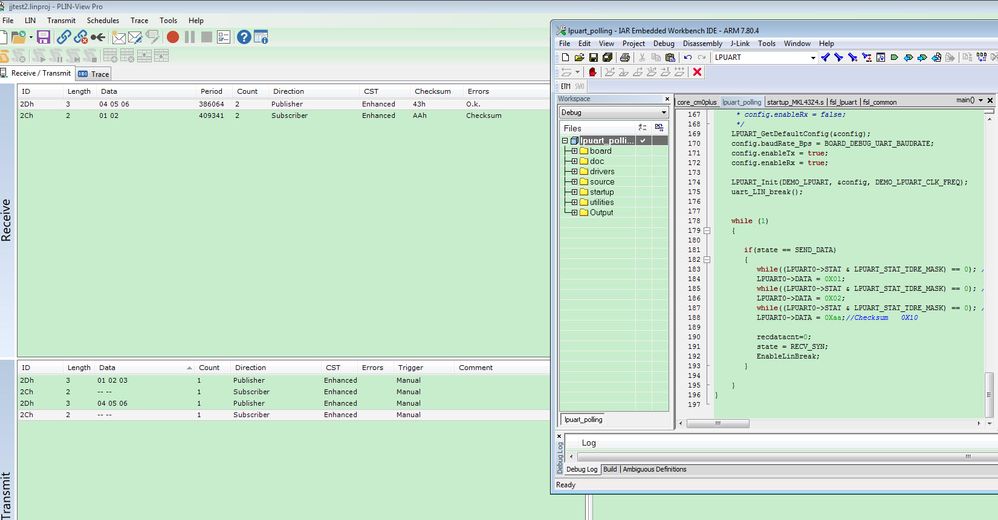Select receive row 2Dh with data 04 05 06
Image resolution: width=998 pixels, height=520 pixels.
[283, 104]
